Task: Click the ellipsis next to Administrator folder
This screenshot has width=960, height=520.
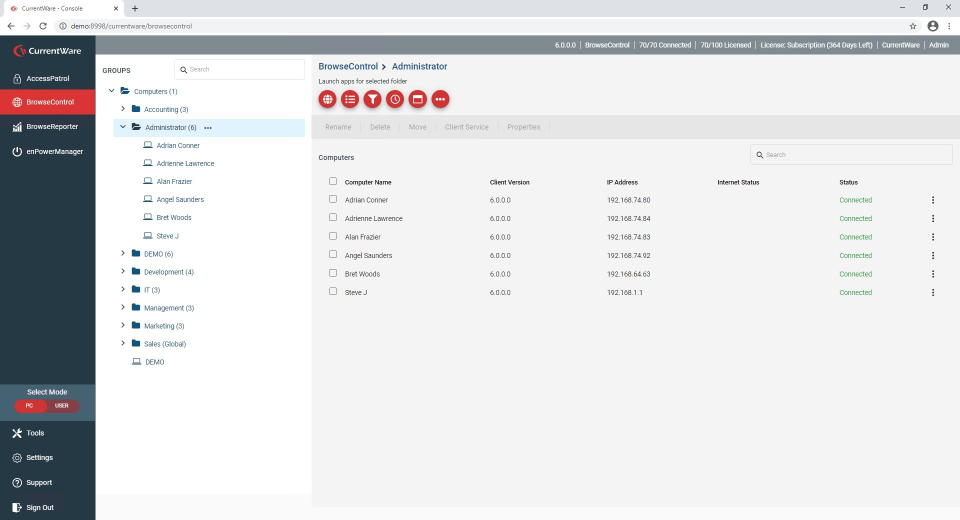Action: (208, 128)
